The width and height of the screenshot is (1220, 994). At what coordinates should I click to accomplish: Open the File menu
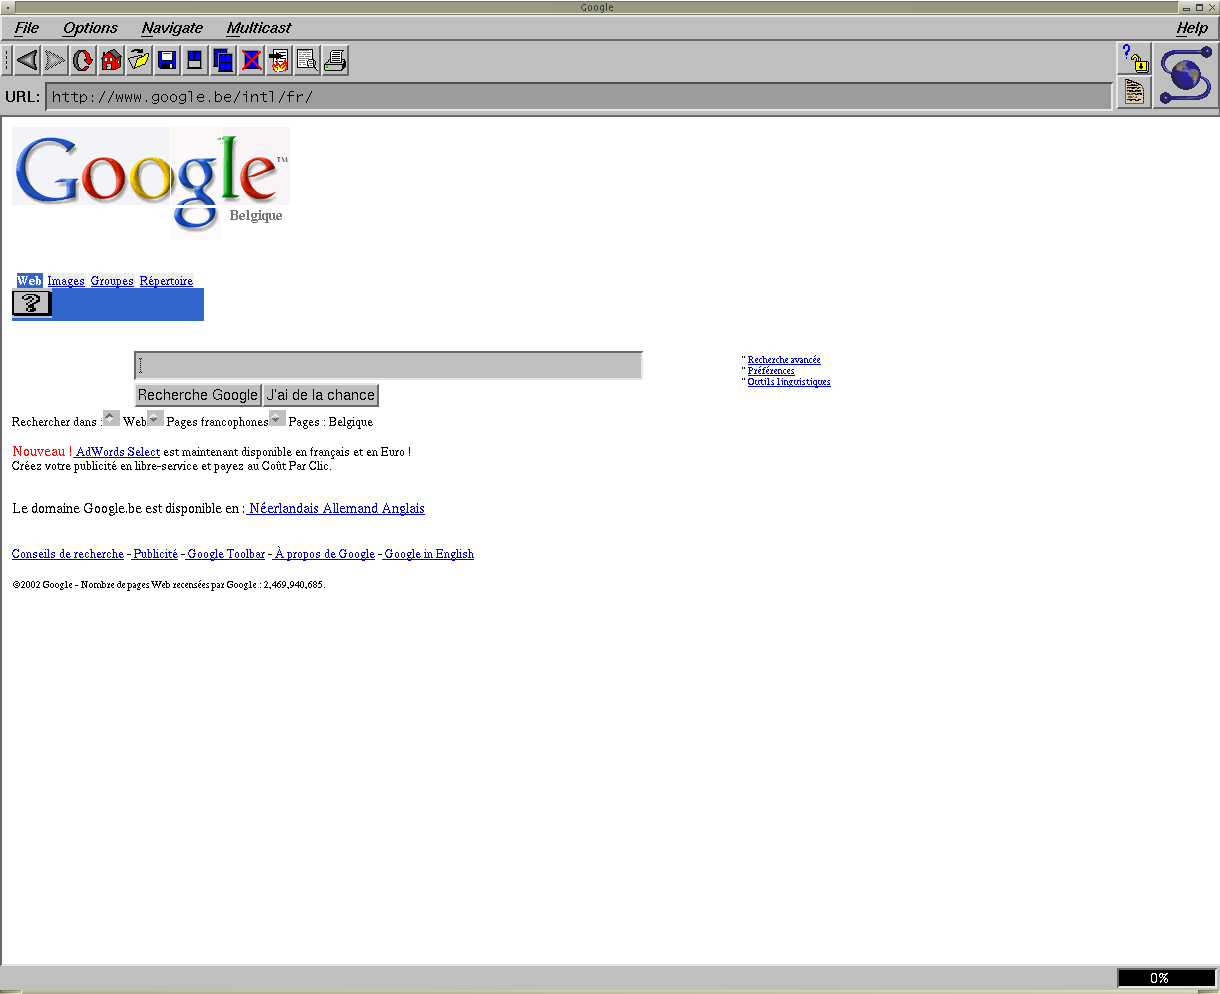tap(27, 28)
